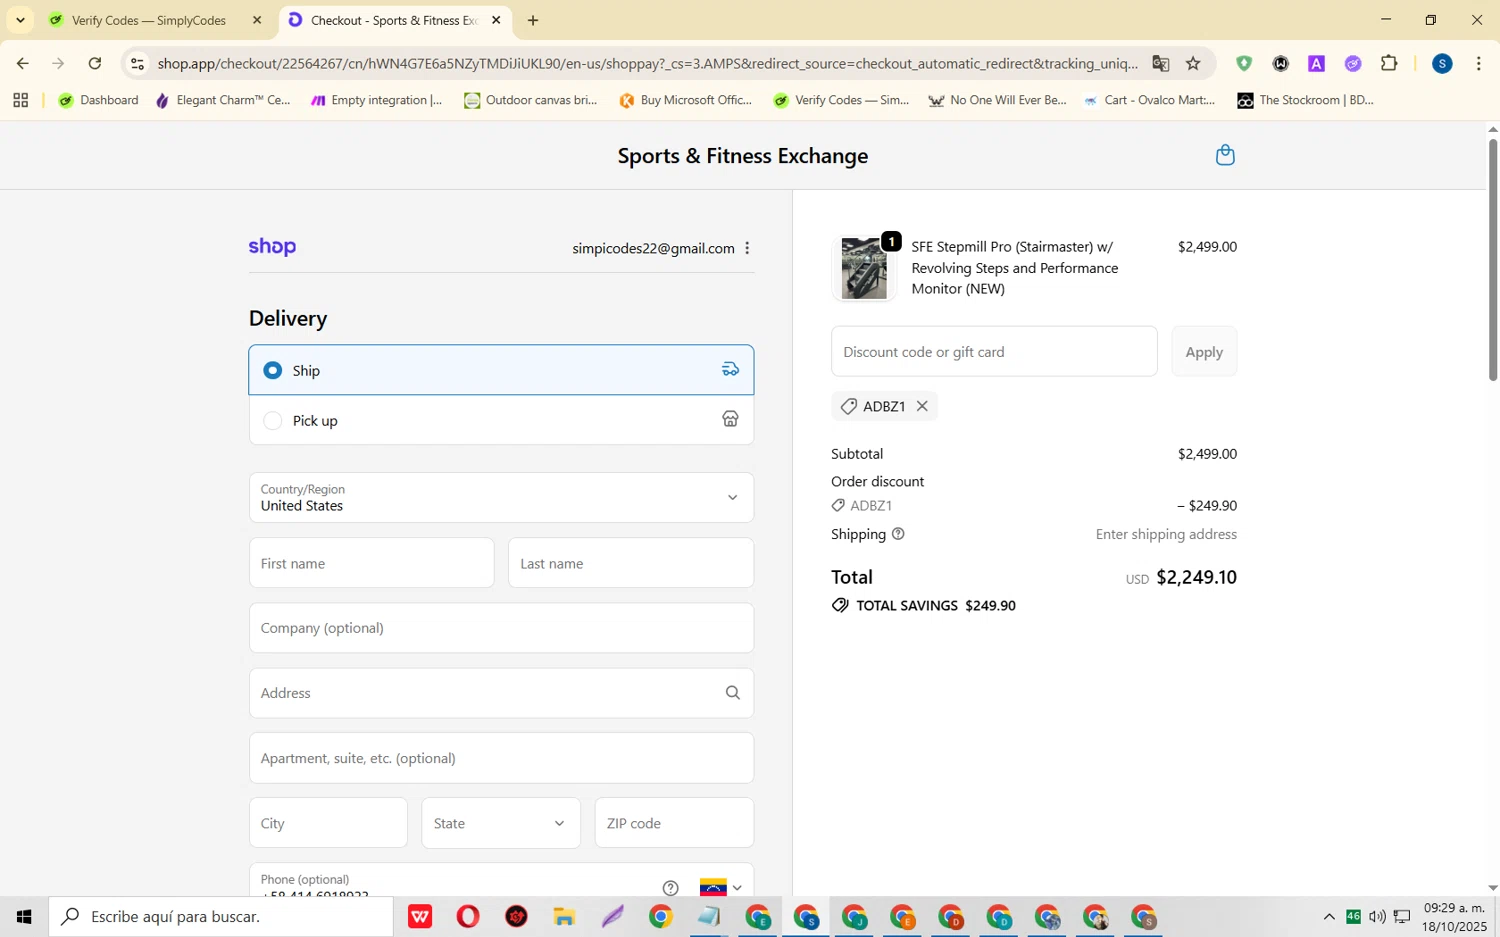Open the No One Will Ever Be... bookmark

pyautogui.click(x=996, y=100)
